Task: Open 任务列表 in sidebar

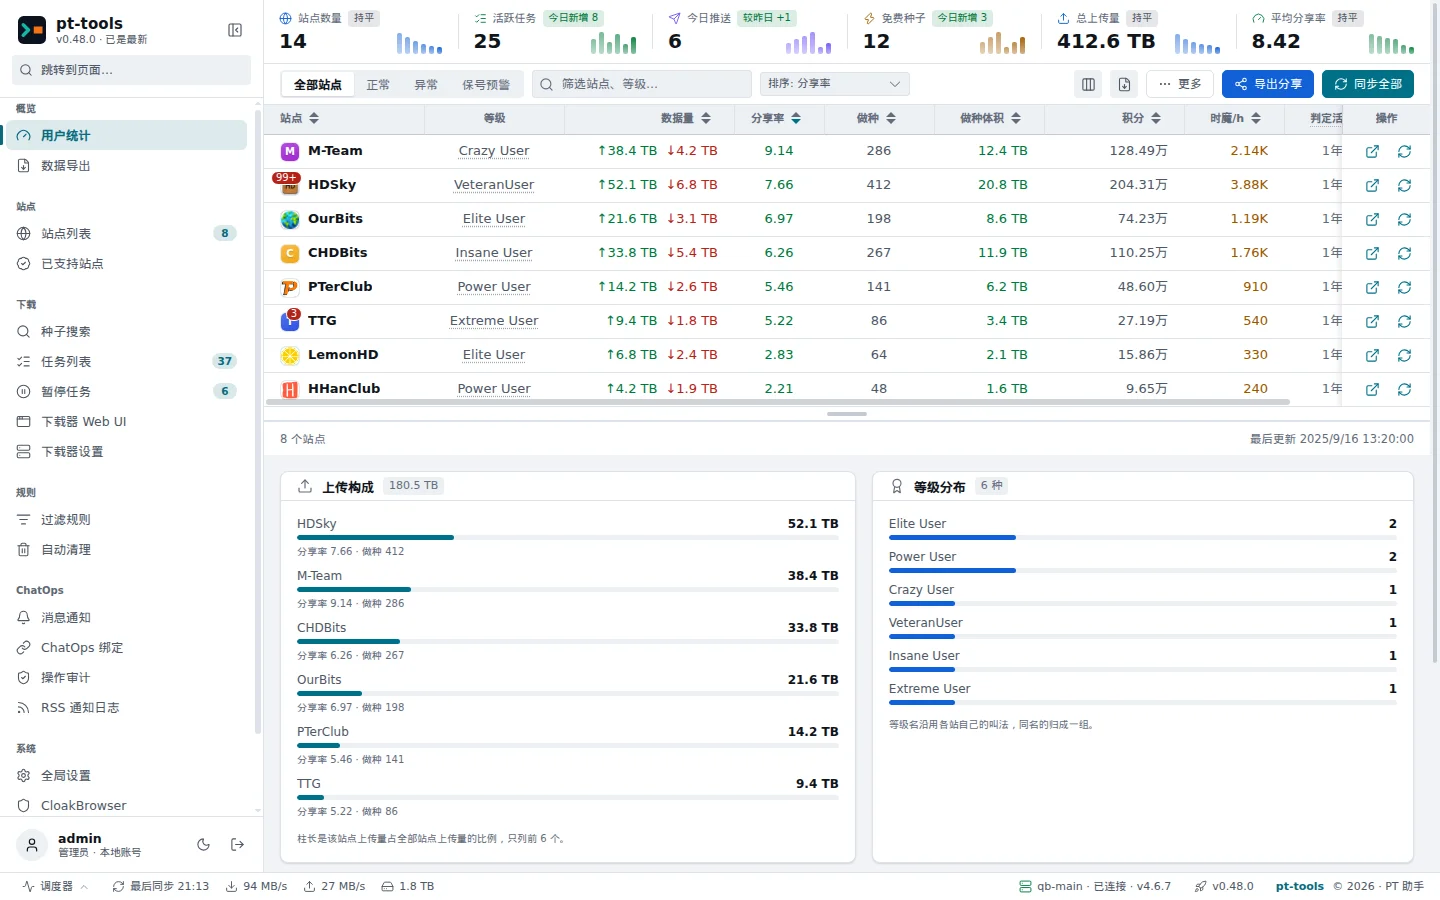Action: point(126,361)
